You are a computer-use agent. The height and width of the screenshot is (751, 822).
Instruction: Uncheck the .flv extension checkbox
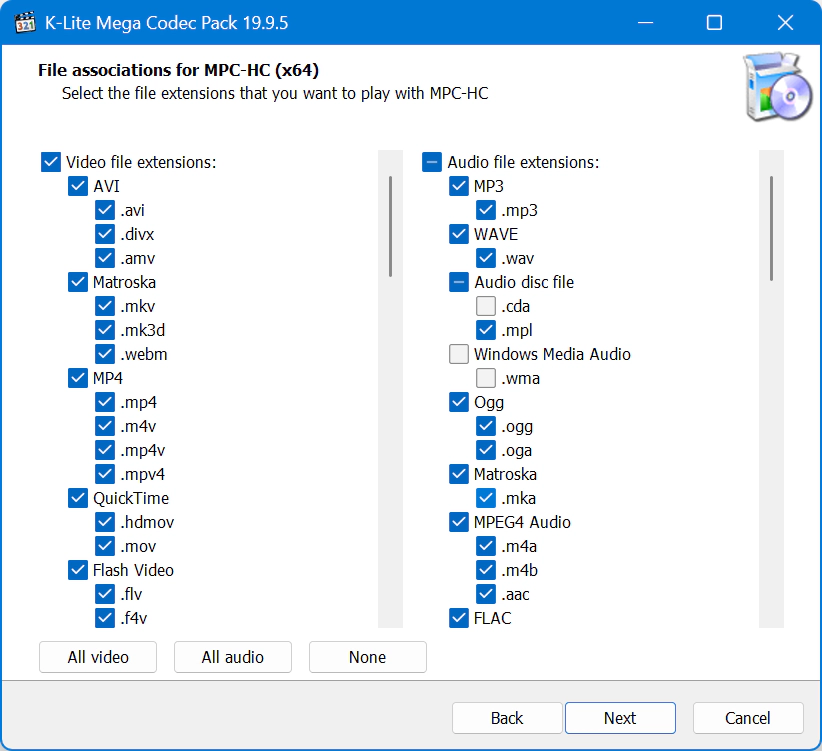tap(105, 594)
